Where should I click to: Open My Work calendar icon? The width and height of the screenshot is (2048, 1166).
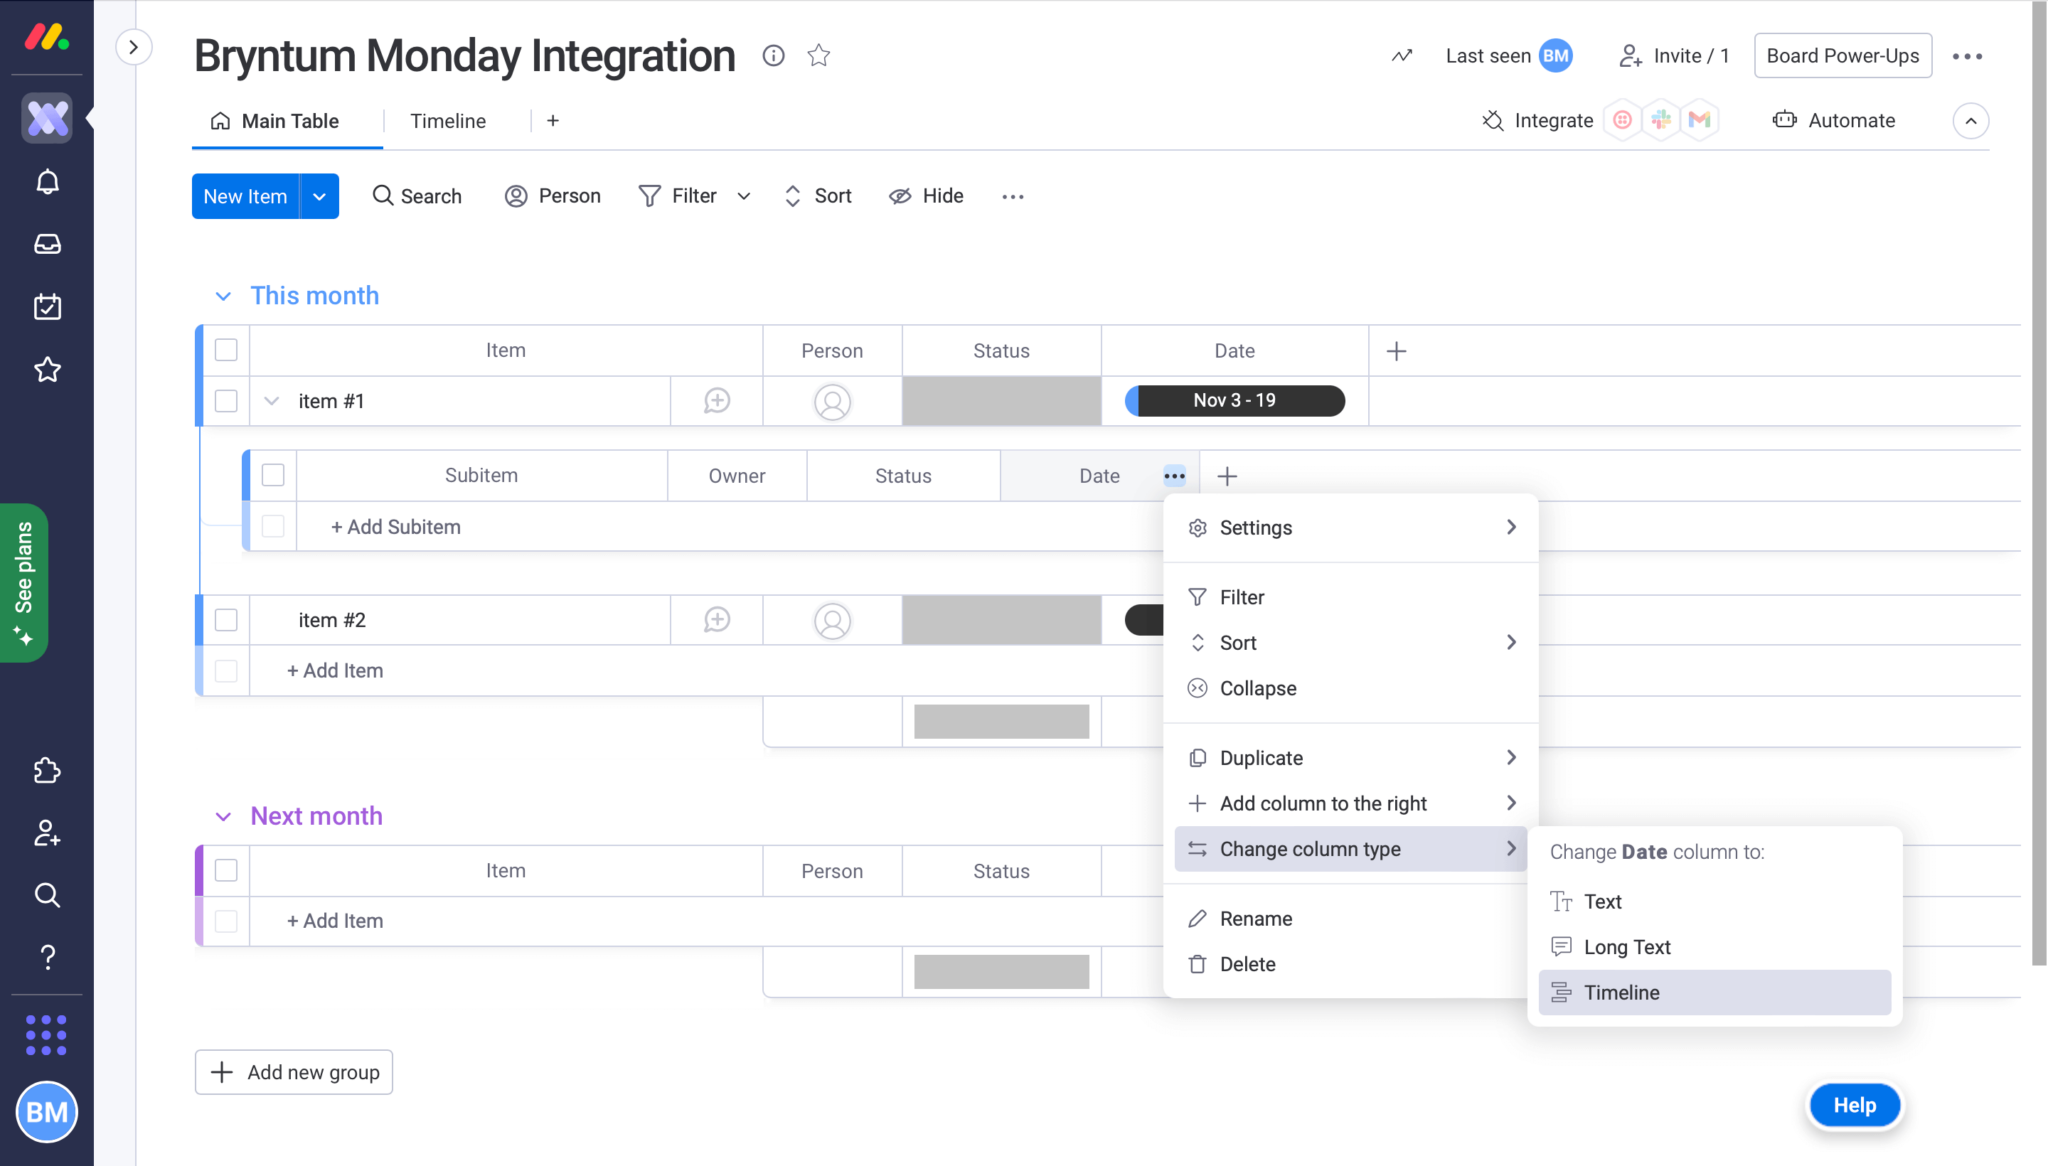[x=47, y=306]
